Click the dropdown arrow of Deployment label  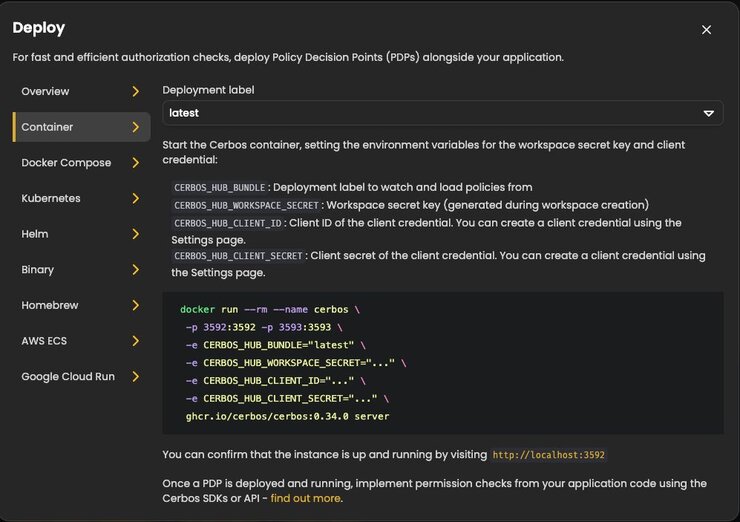point(708,113)
